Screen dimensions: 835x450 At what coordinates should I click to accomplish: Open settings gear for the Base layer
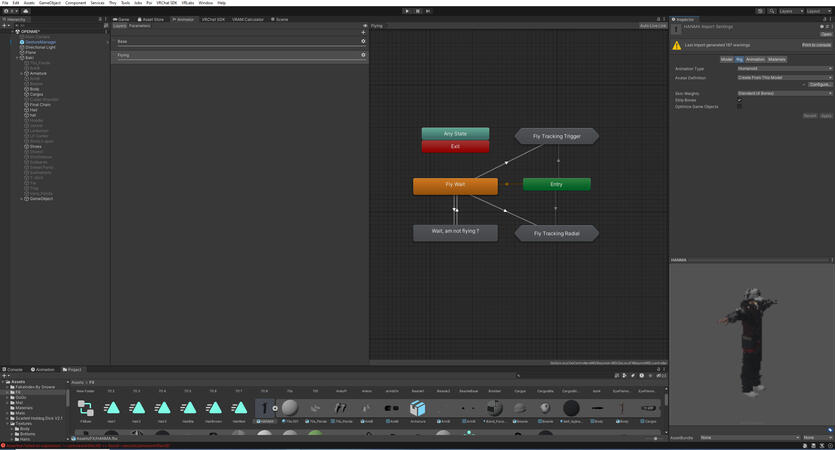pyautogui.click(x=363, y=42)
